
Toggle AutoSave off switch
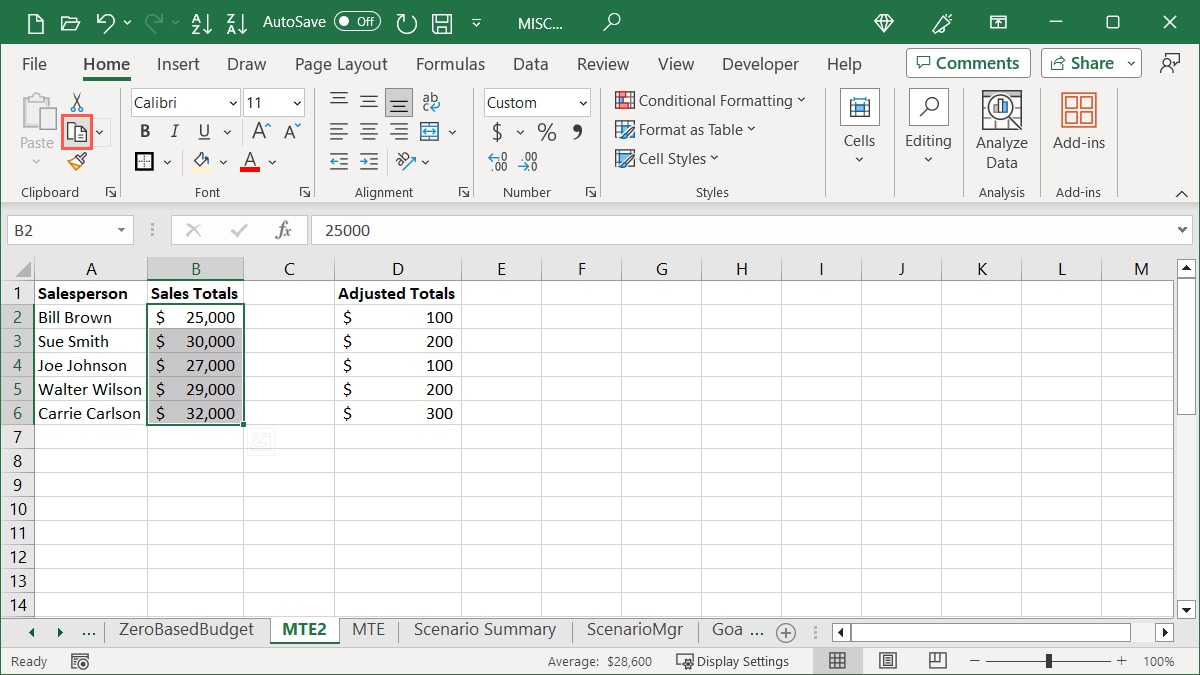358,20
